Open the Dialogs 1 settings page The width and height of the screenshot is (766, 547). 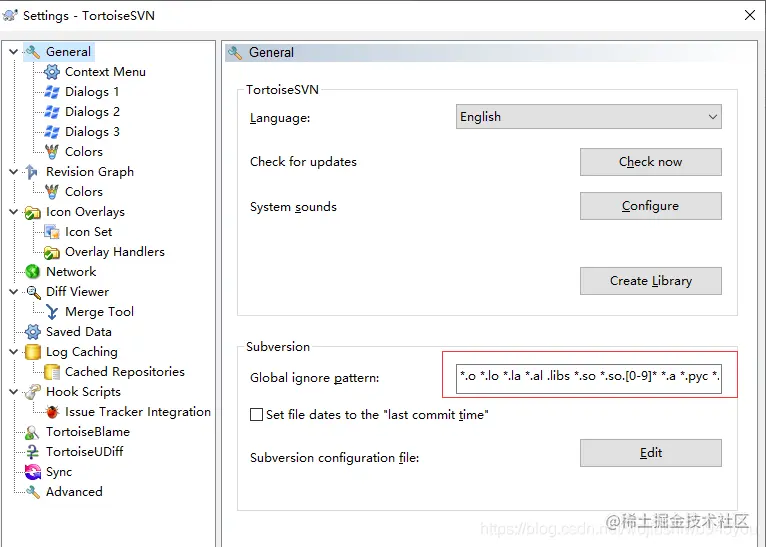tap(92, 92)
